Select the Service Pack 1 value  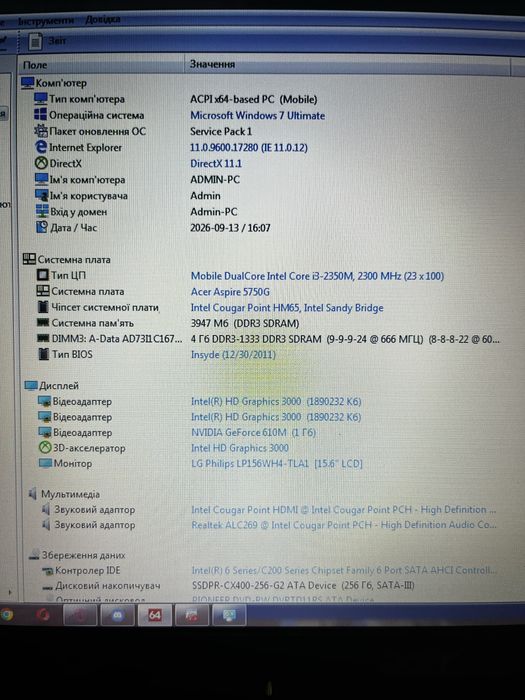[x=221, y=131]
